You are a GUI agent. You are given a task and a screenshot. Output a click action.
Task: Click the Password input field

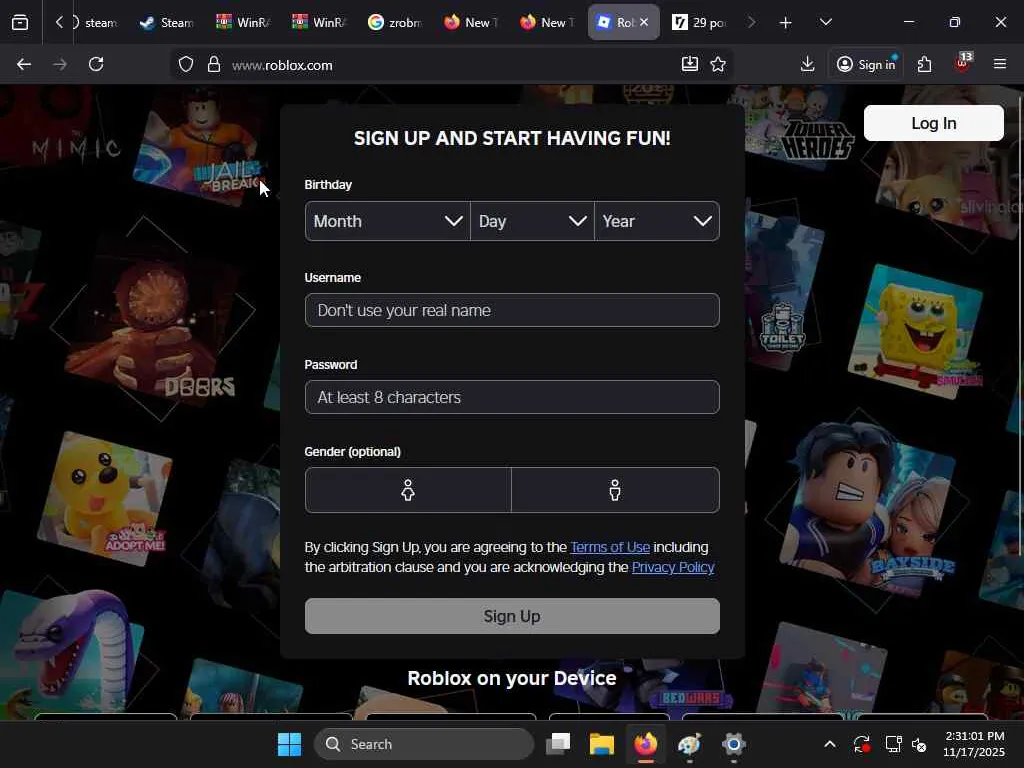click(512, 397)
